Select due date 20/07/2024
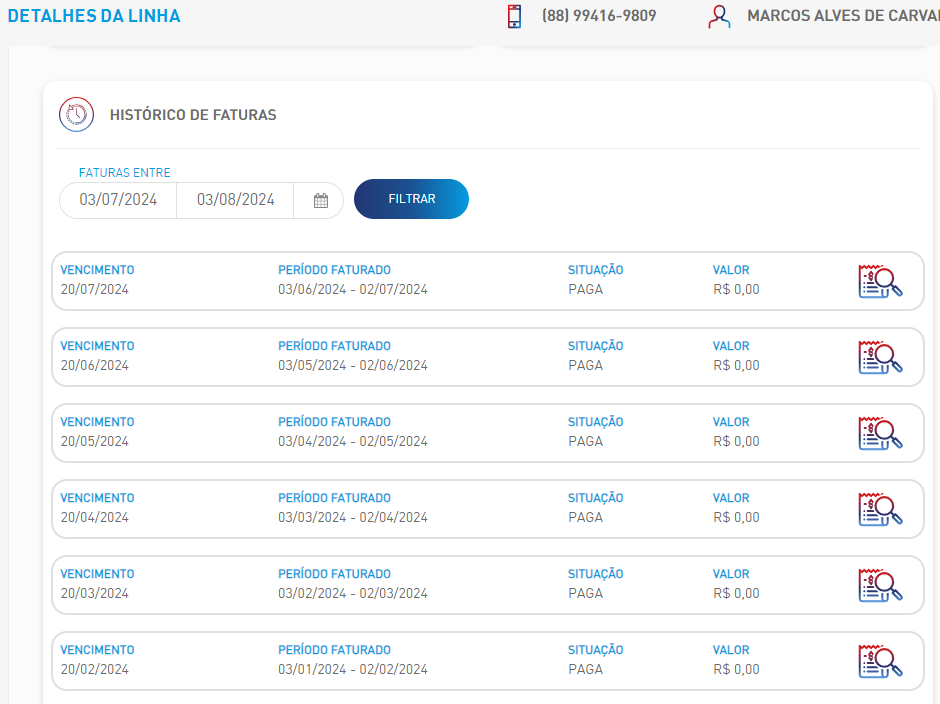 (x=95, y=289)
